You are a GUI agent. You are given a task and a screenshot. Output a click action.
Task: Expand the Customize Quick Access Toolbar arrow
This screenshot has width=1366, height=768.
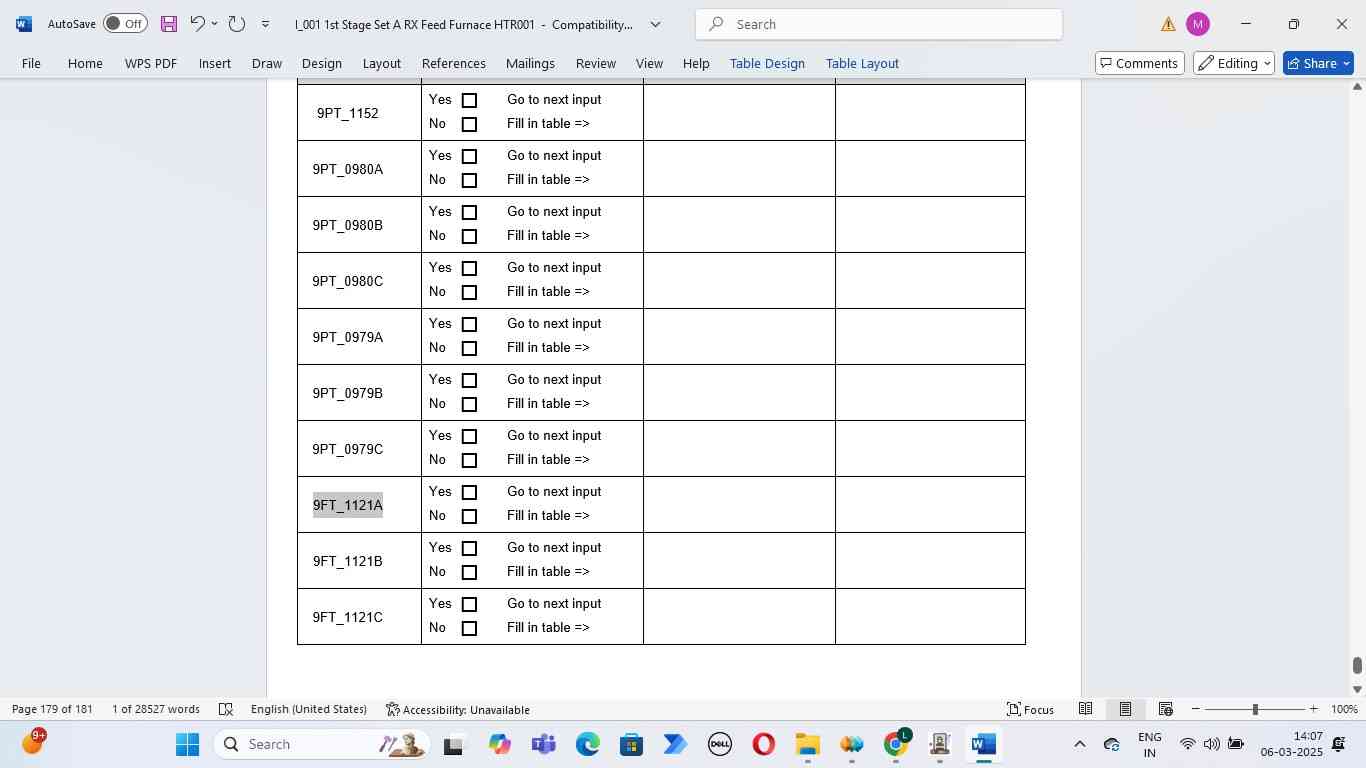[265, 24]
